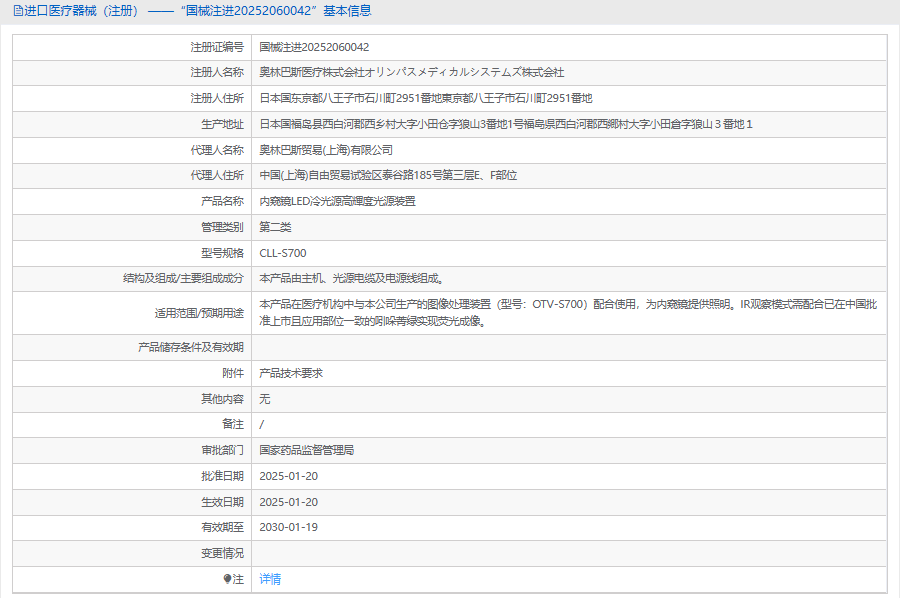Select intended use text mentioning OTV-S700

coord(568,312)
